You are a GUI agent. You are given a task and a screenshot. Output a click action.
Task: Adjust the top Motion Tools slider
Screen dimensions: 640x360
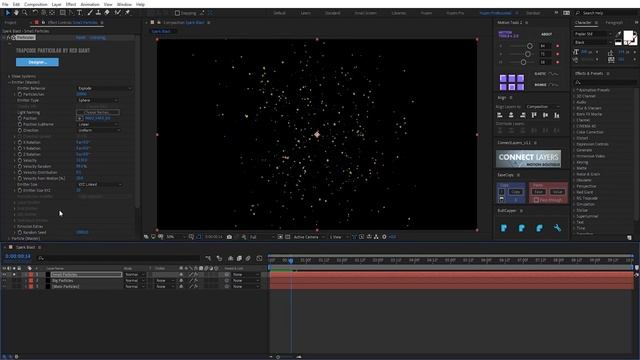click(530, 46)
